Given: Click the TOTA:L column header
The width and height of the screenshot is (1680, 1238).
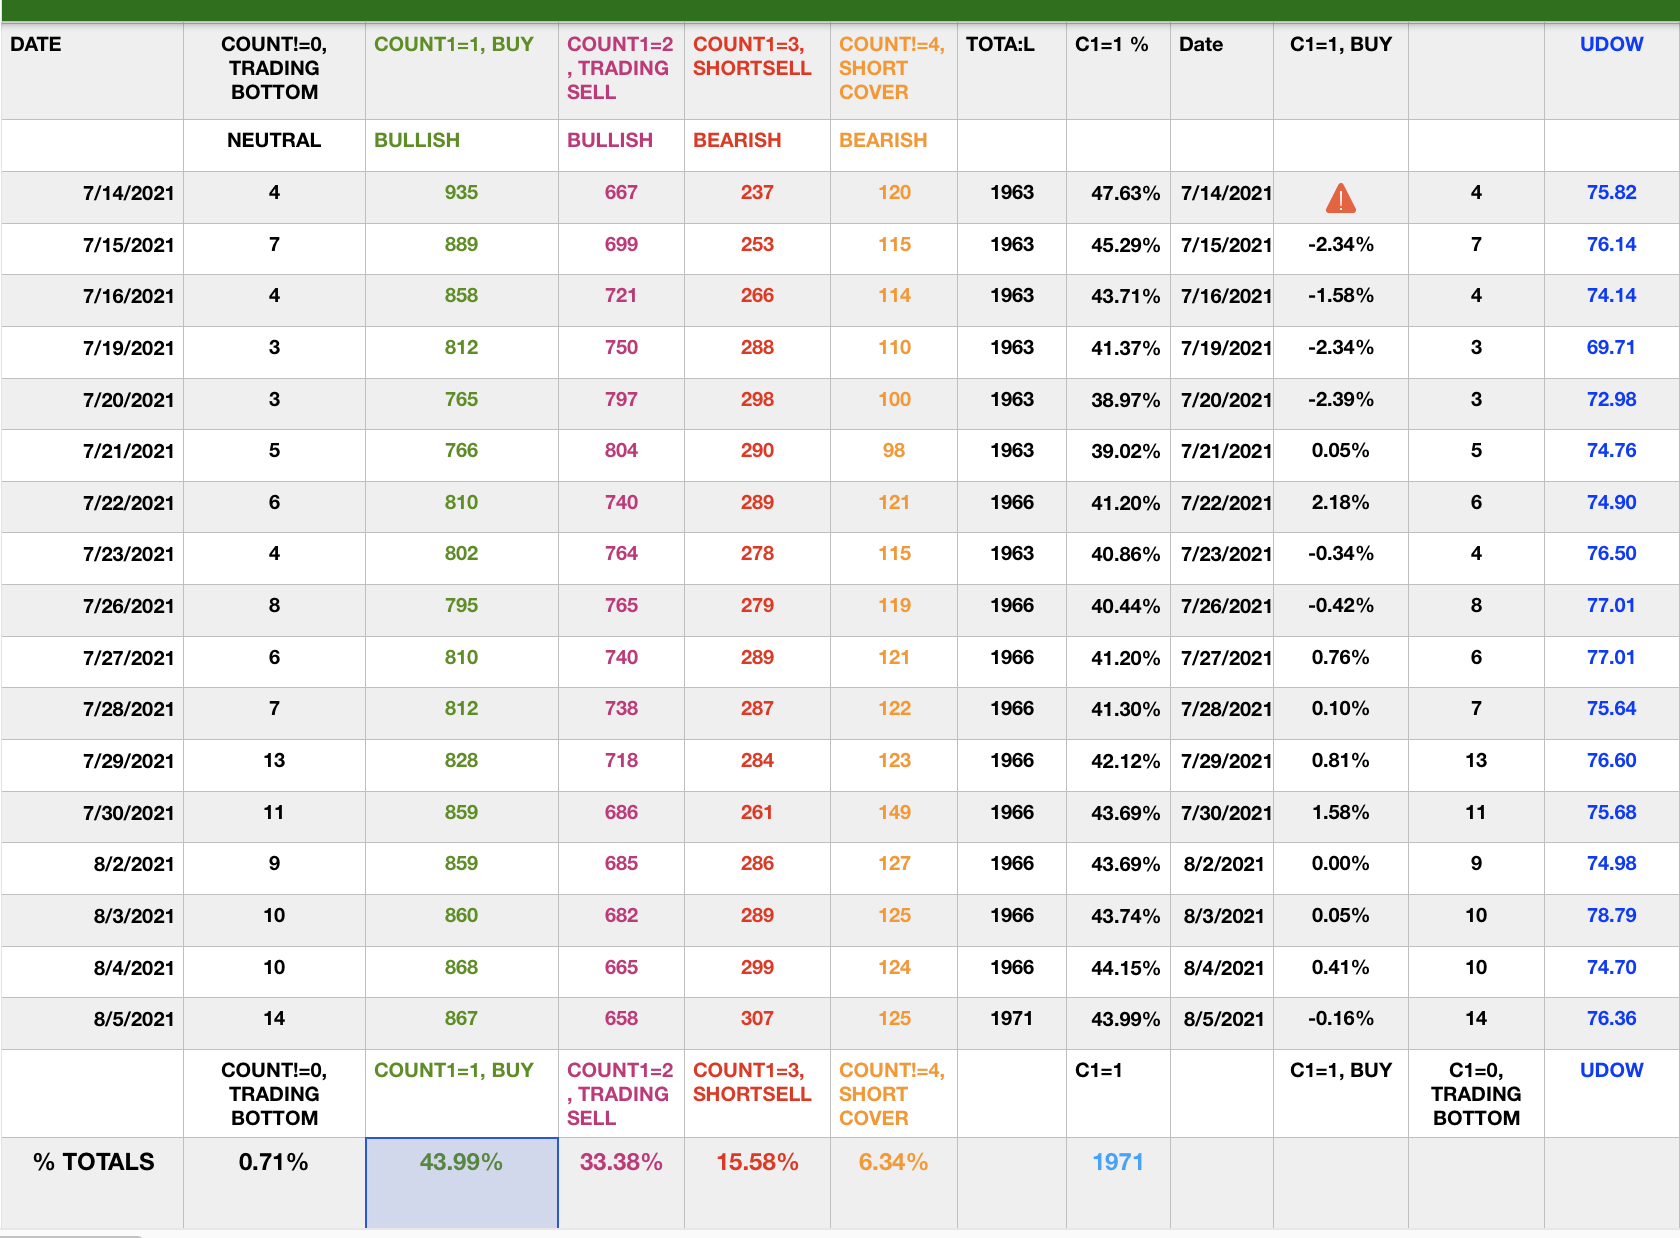Looking at the screenshot, I should [x=1000, y=44].
